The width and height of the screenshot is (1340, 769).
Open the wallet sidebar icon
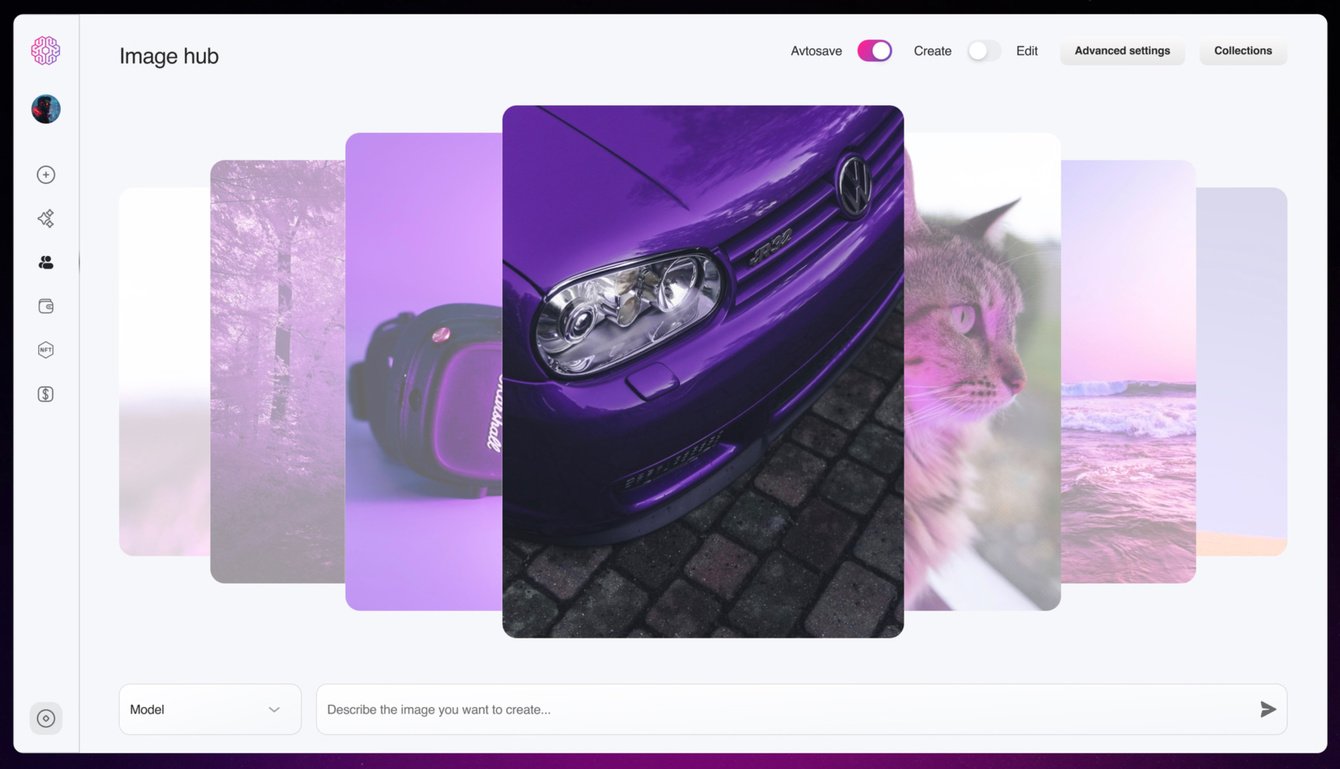[46, 306]
